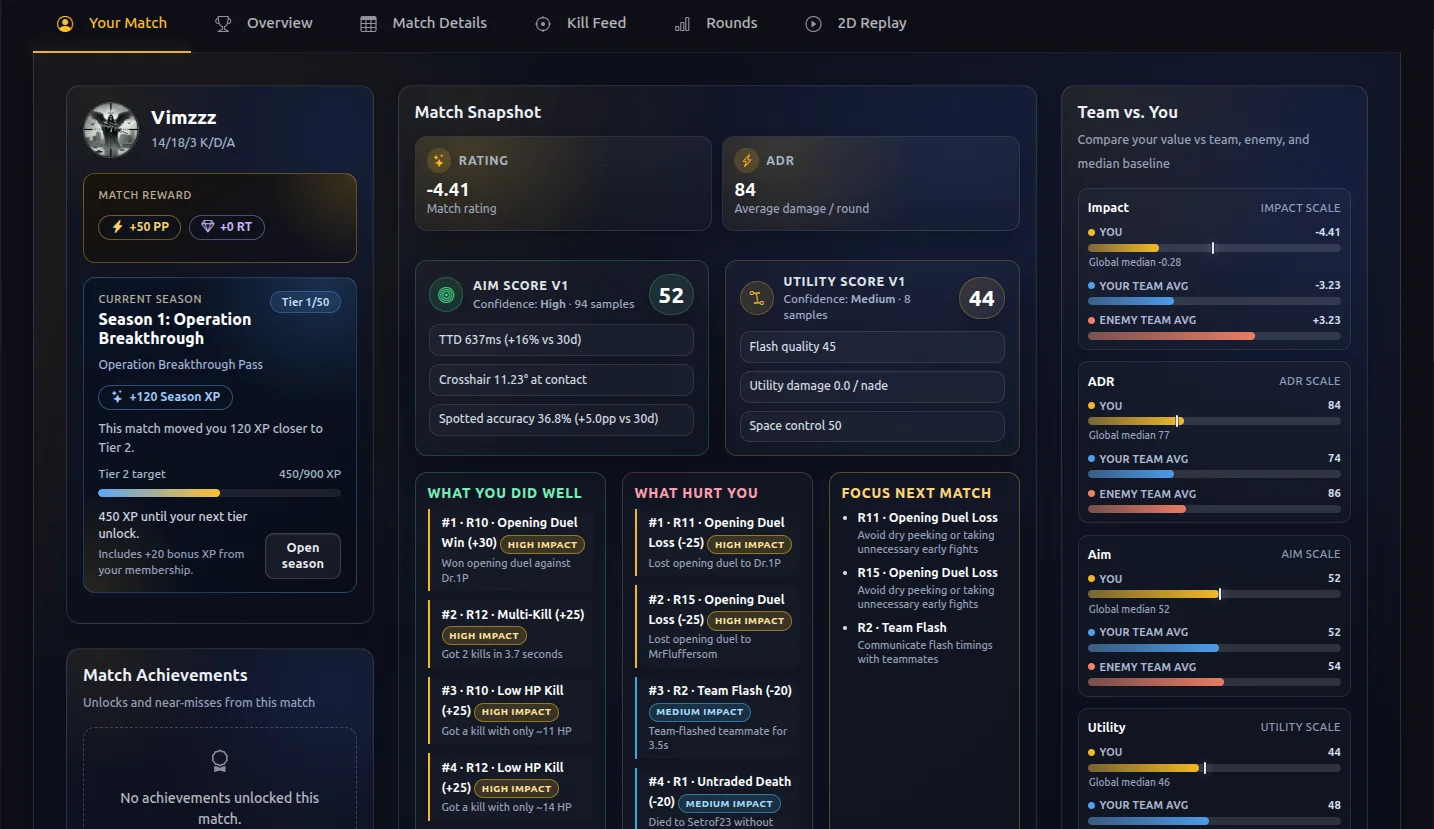Click the Rating sparkle icon
The height and width of the screenshot is (829, 1434).
click(438, 160)
